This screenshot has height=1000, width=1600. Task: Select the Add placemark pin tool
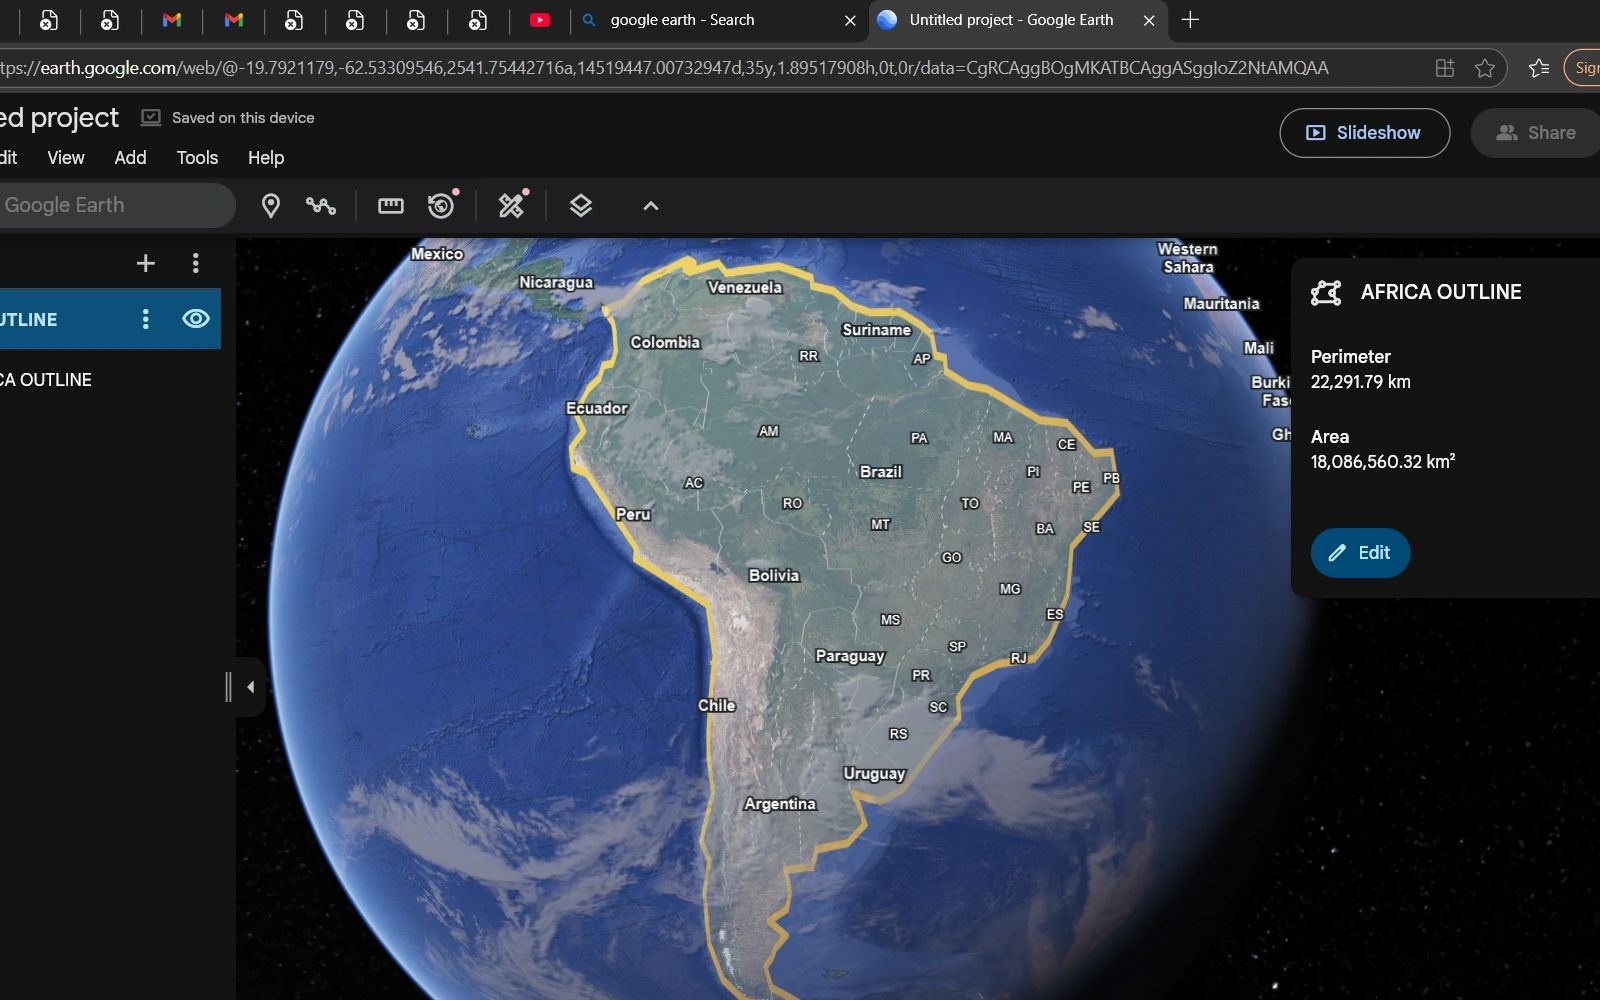point(270,206)
